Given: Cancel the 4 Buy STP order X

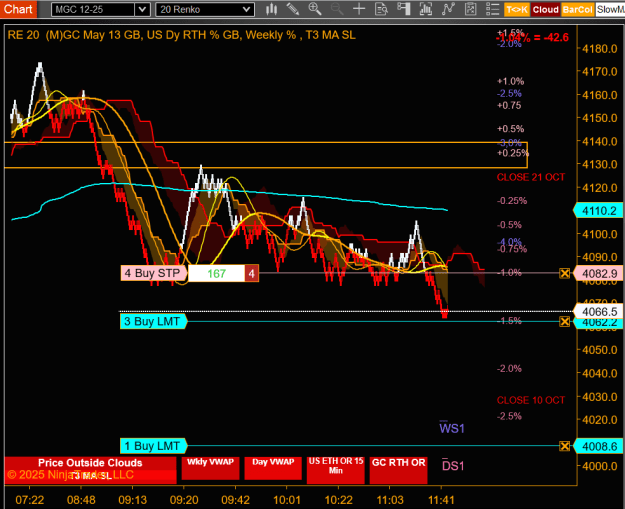Looking at the screenshot, I should click(564, 273).
